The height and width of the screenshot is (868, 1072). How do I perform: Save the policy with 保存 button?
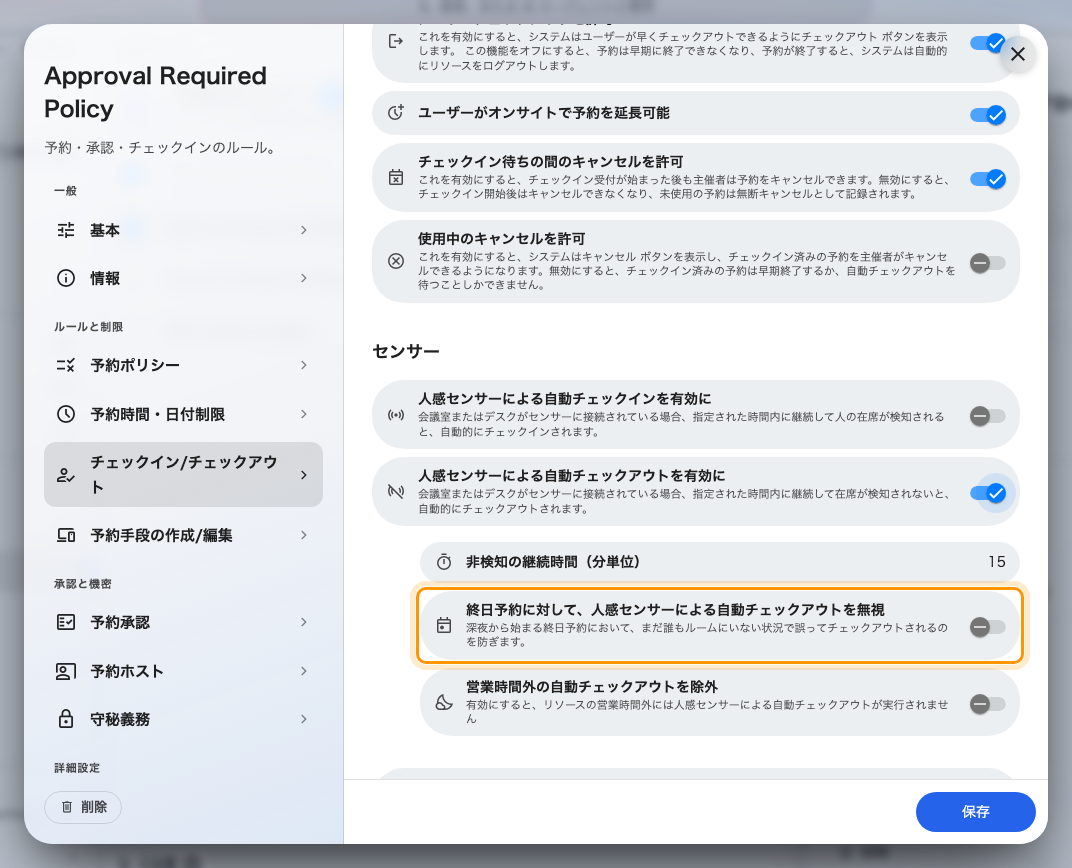tap(976, 812)
